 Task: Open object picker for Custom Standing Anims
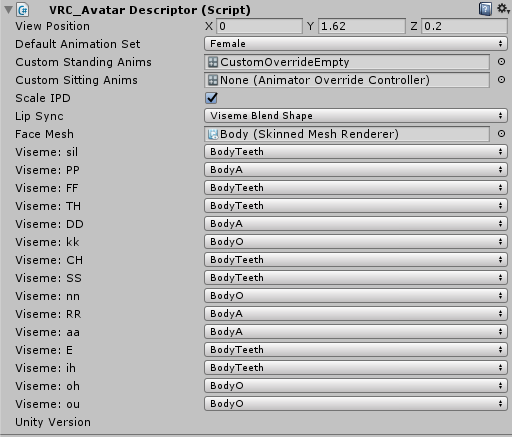coord(501,62)
